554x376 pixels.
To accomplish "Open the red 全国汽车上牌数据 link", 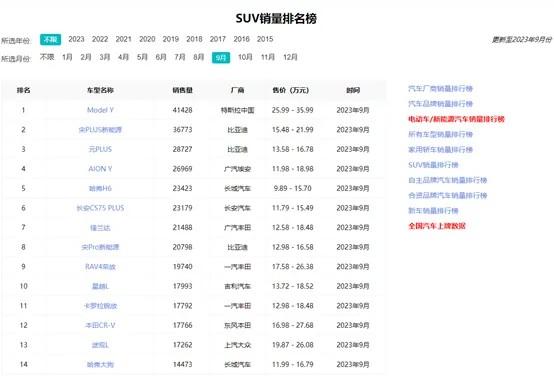I will pyautogui.click(x=437, y=226).
